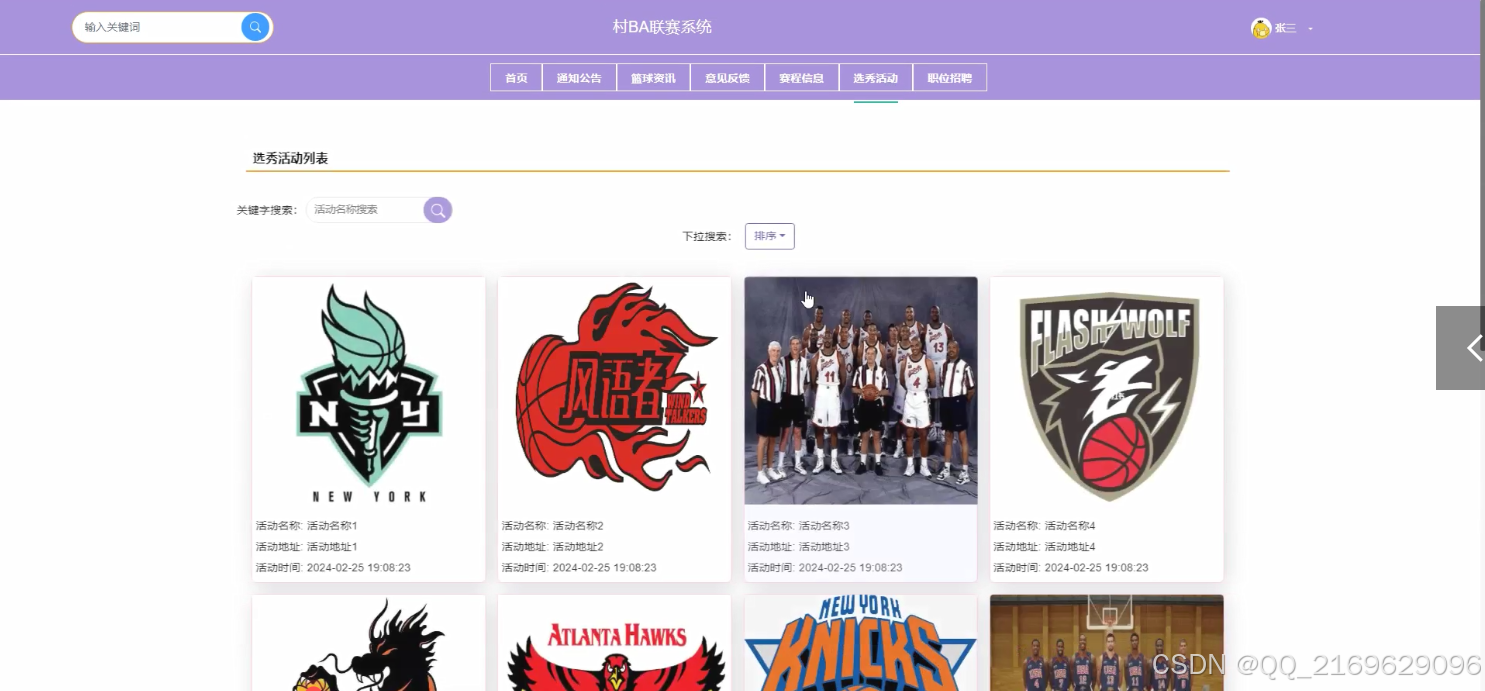Click the blue search icon in header
Image resolution: width=1485 pixels, height=691 pixels.
click(x=255, y=27)
